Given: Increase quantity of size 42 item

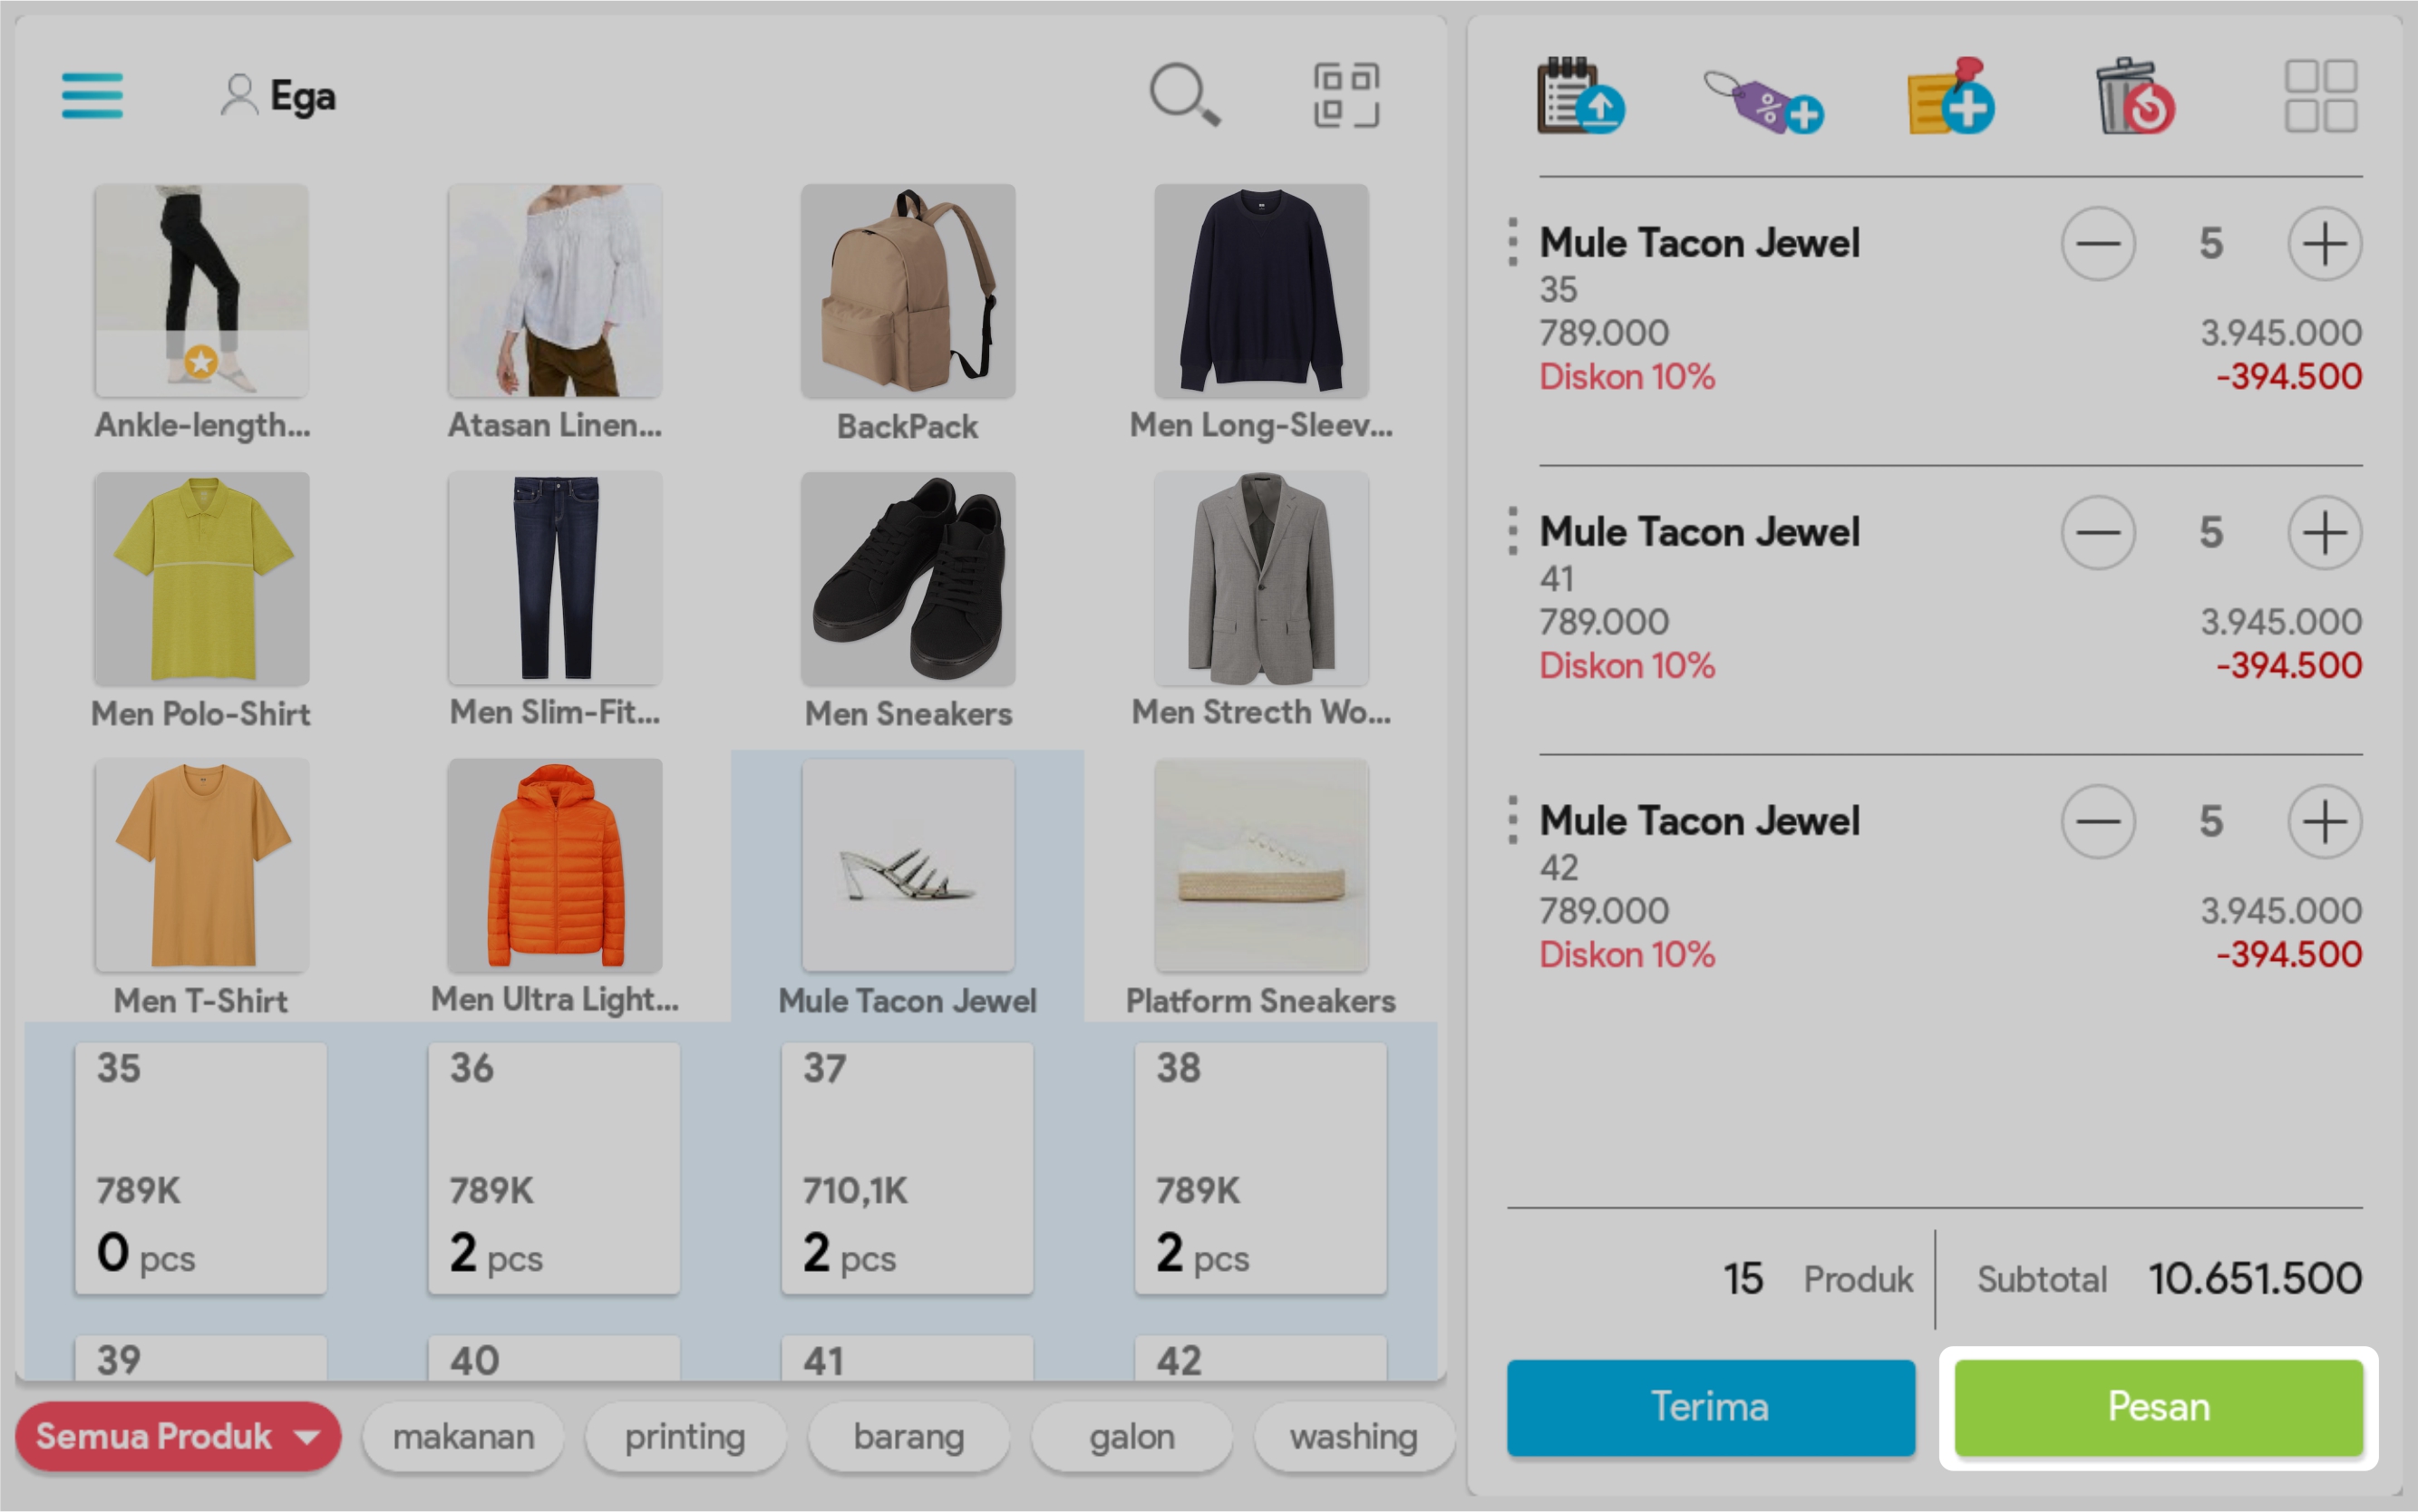Looking at the screenshot, I should tap(2324, 822).
